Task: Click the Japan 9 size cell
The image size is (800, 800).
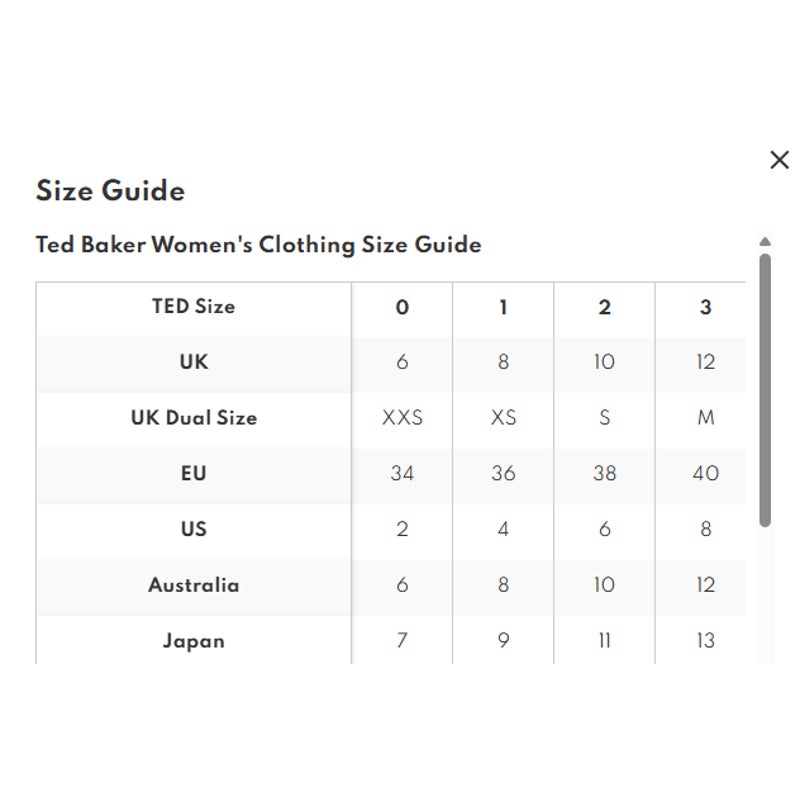Action: coord(504,641)
